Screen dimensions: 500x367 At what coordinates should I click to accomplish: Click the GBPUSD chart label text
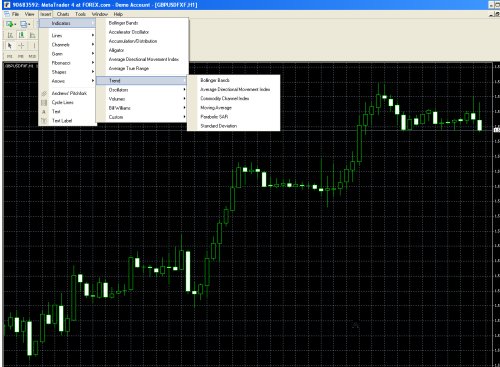(19, 66)
